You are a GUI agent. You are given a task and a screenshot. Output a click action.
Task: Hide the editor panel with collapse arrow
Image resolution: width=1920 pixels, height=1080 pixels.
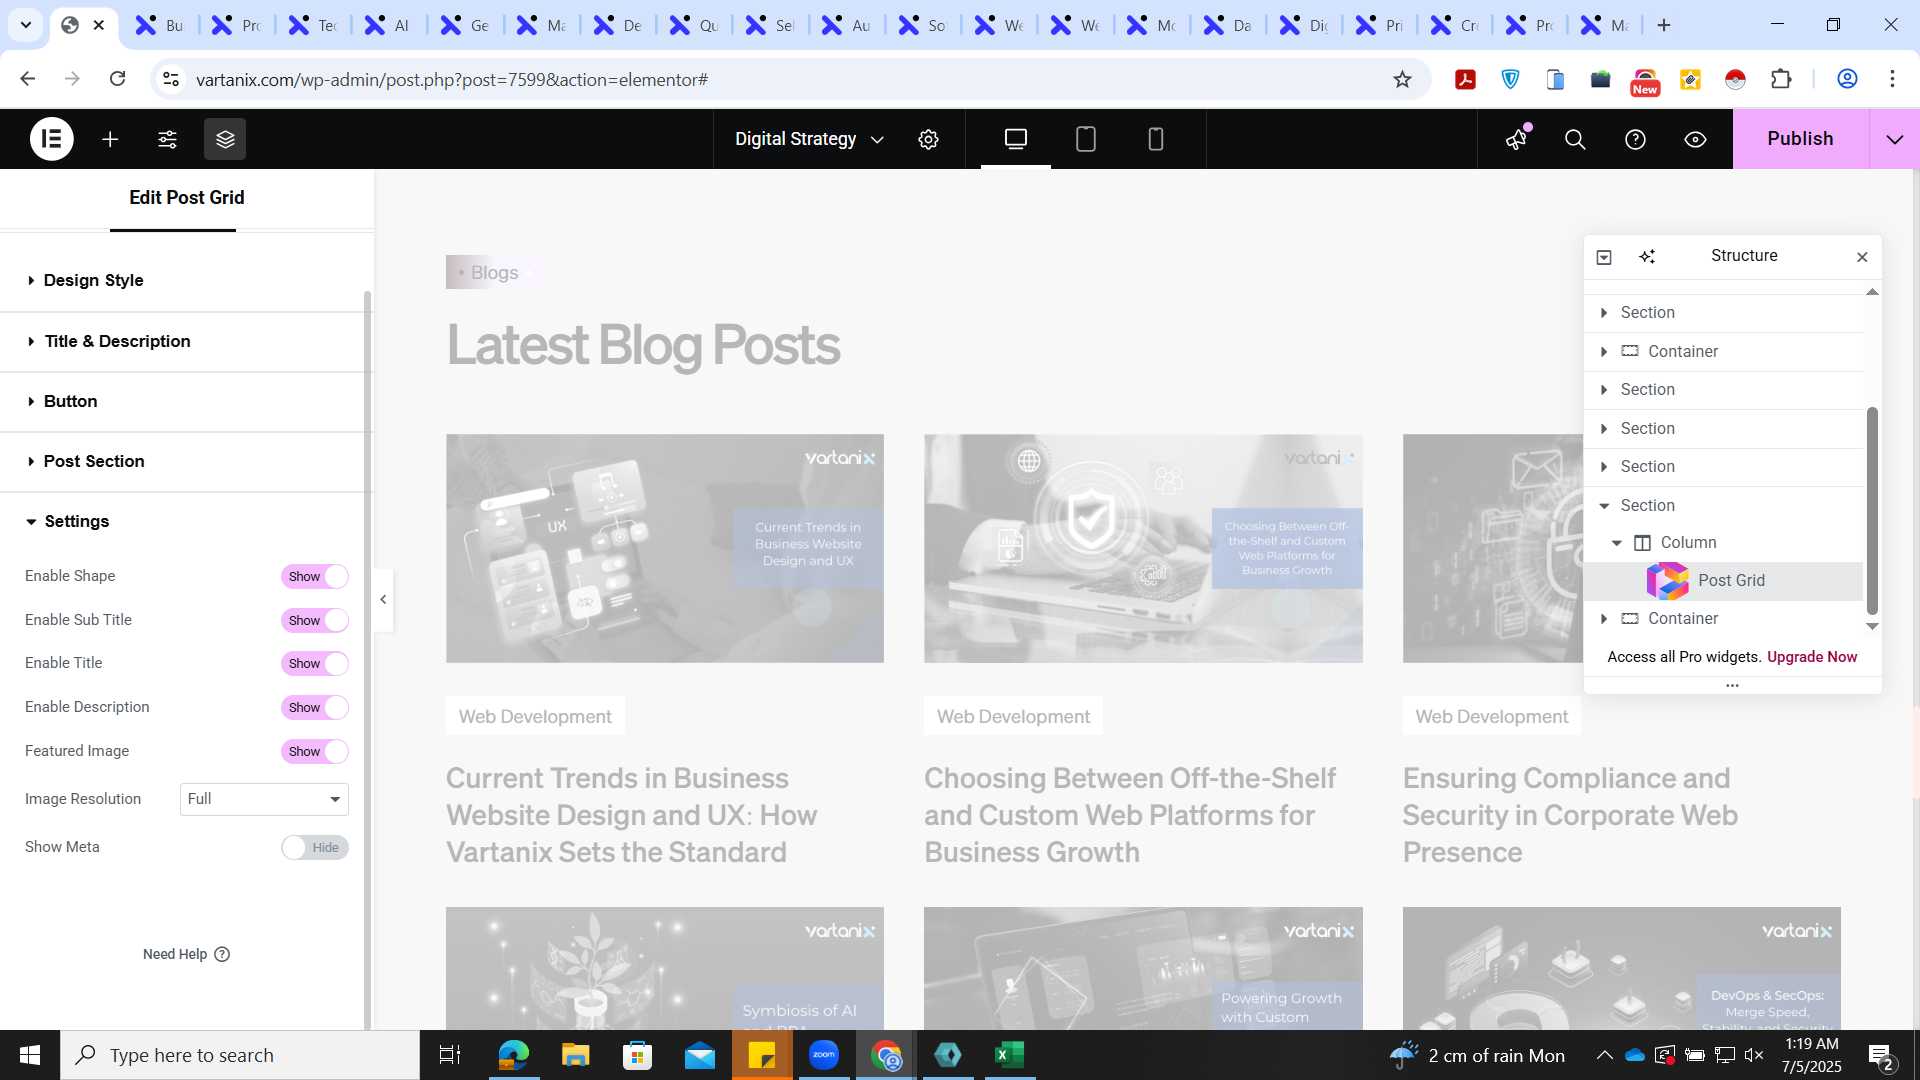click(x=383, y=600)
